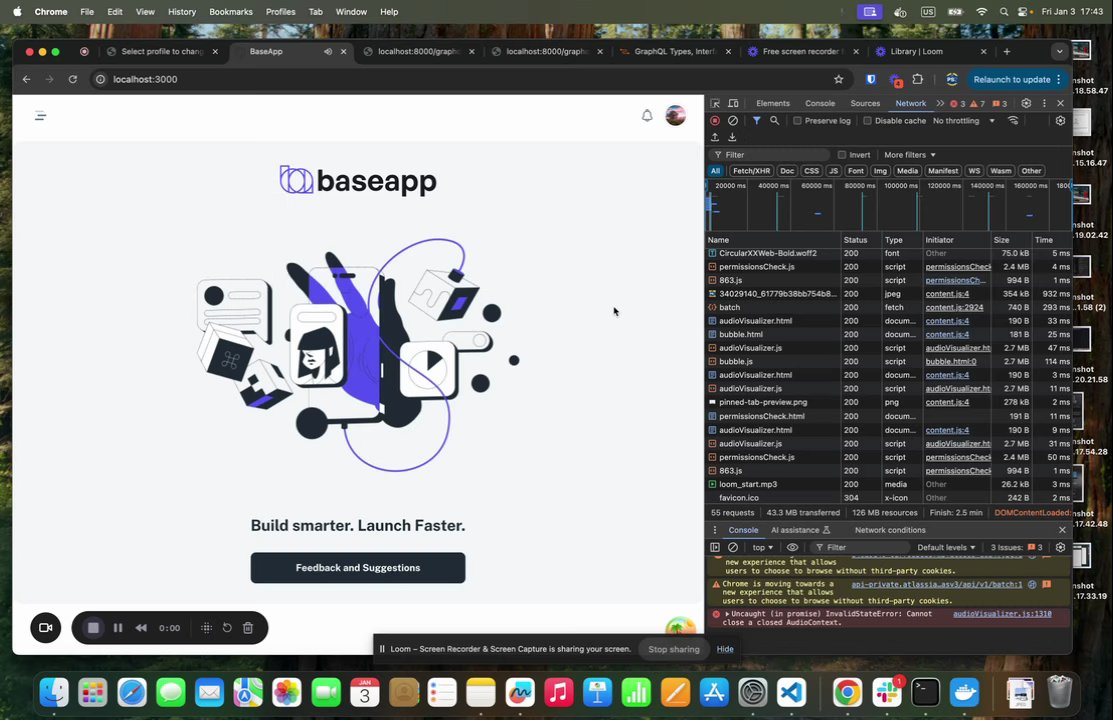Open Network panel settings gear
The width and height of the screenshot is (1113, 720).
[1060, 121]
